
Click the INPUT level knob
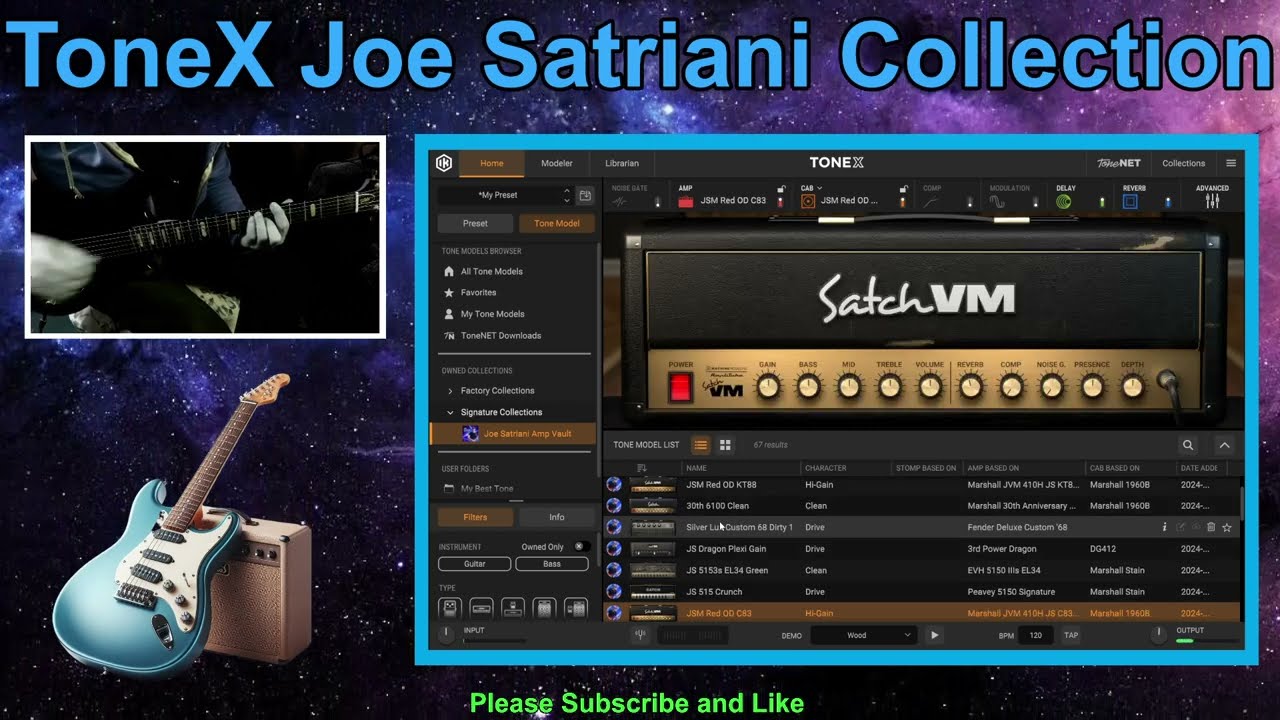tap(447, 633)
